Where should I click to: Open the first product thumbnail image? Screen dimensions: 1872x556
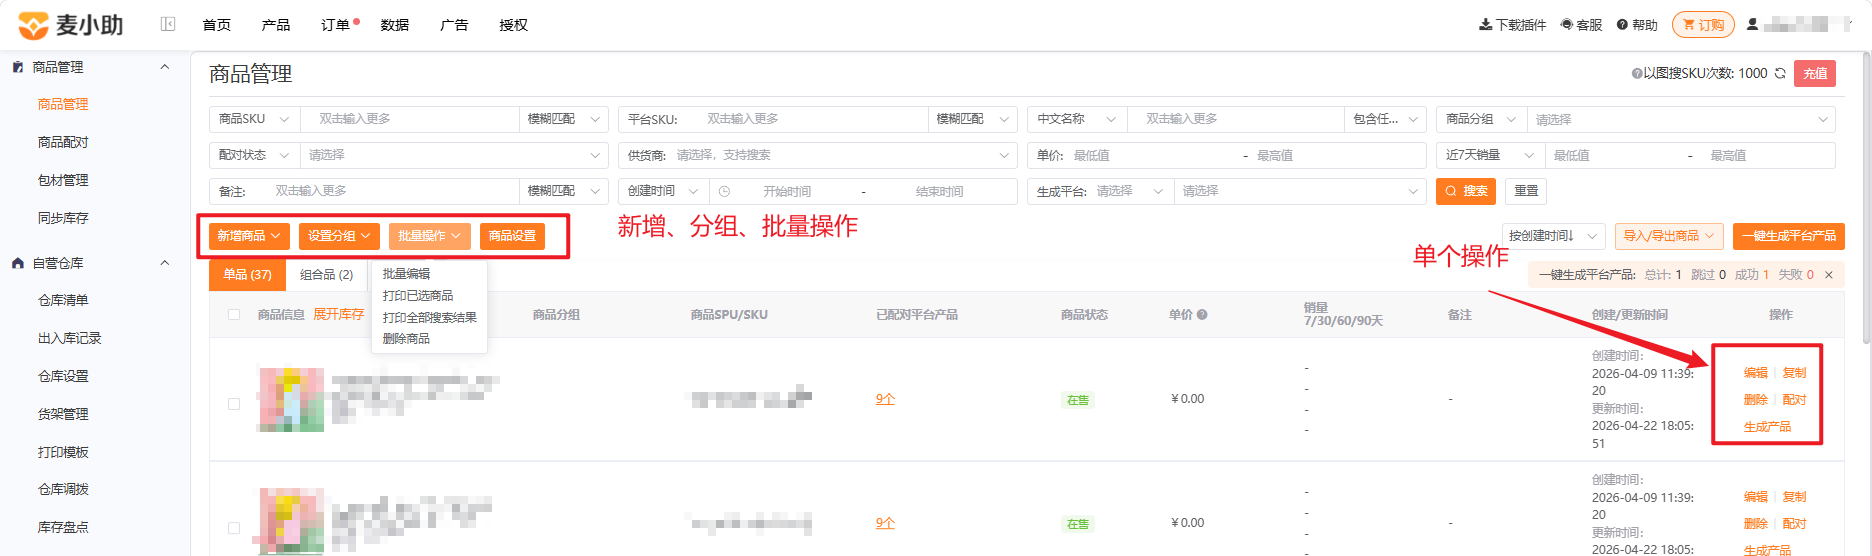tap(291, 399)
